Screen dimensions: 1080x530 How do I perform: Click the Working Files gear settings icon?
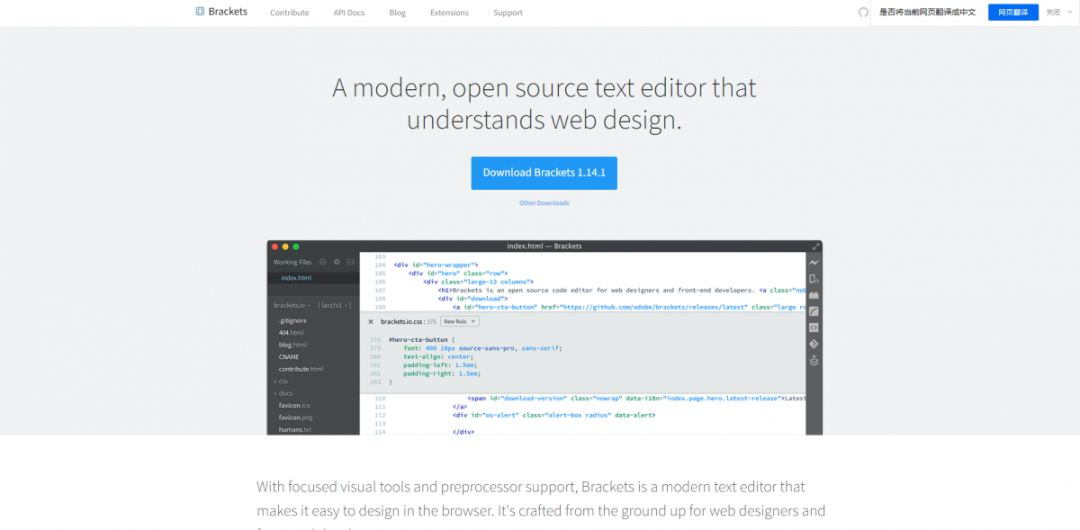coord(337,262)
